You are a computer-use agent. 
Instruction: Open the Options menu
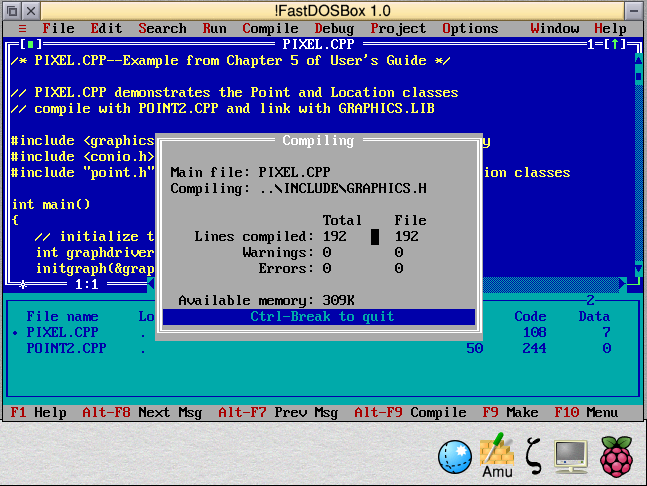pyautogui.click(x=470, y=28)
